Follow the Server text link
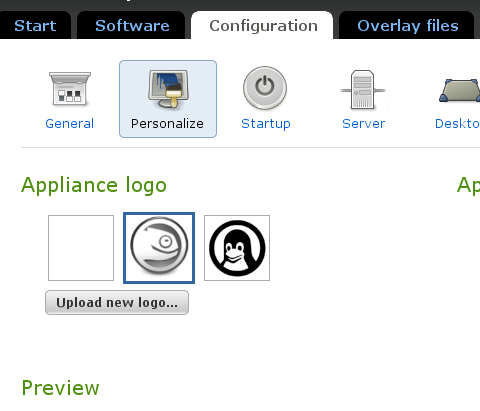The width and height of the screenshot is (480, 411). pos(363,124)
